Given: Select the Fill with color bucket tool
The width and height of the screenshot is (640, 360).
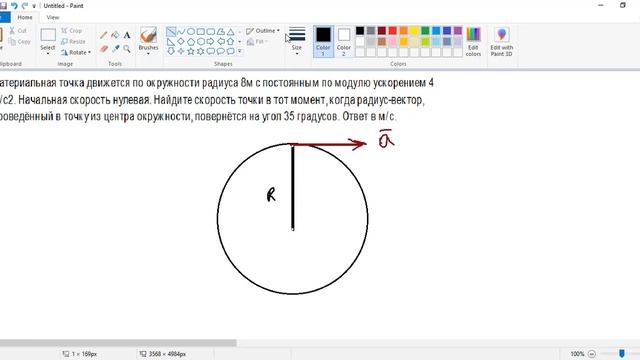Looking at the screenshot, I should [116, 36].
